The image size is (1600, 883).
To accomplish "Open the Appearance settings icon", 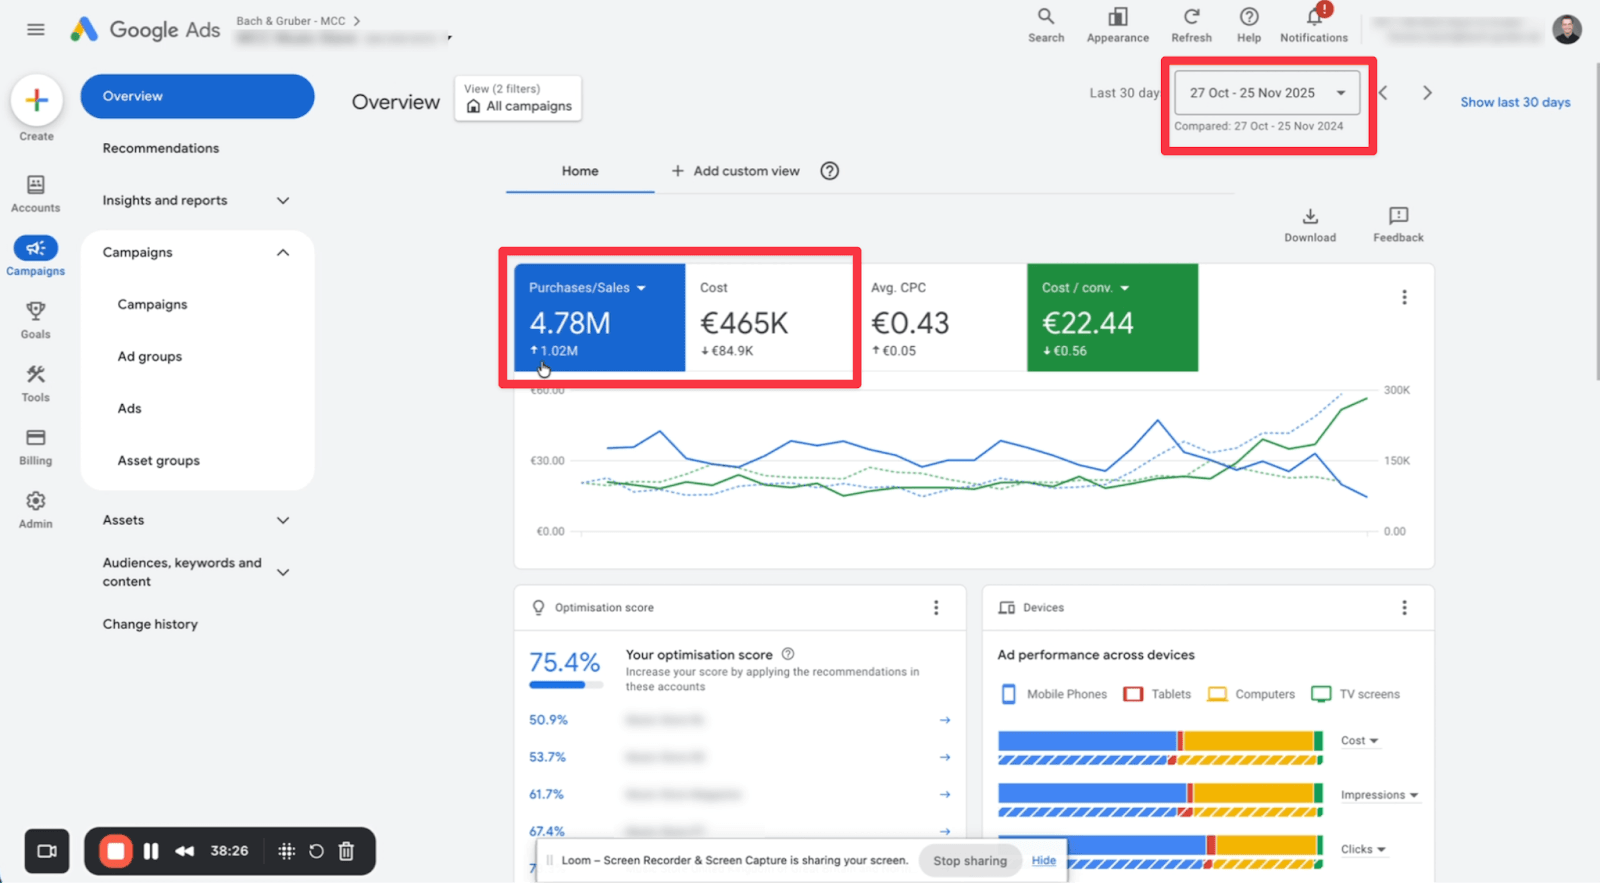I will [1118, 25].
